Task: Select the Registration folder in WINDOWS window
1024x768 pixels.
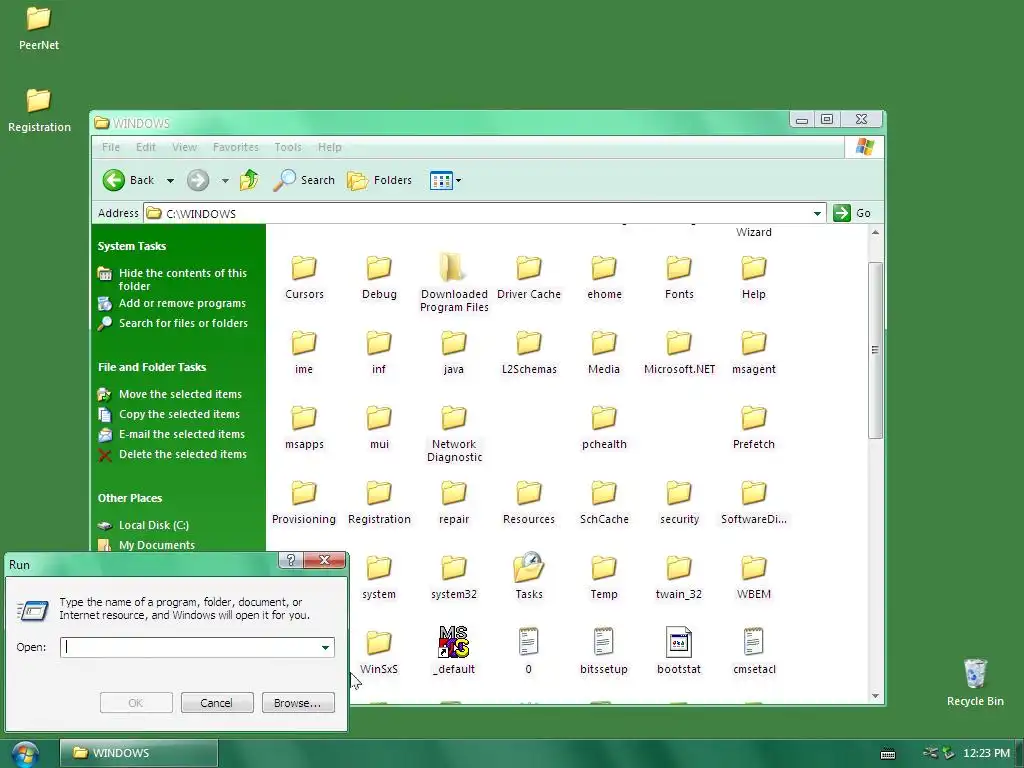Action: pos(379,503)
